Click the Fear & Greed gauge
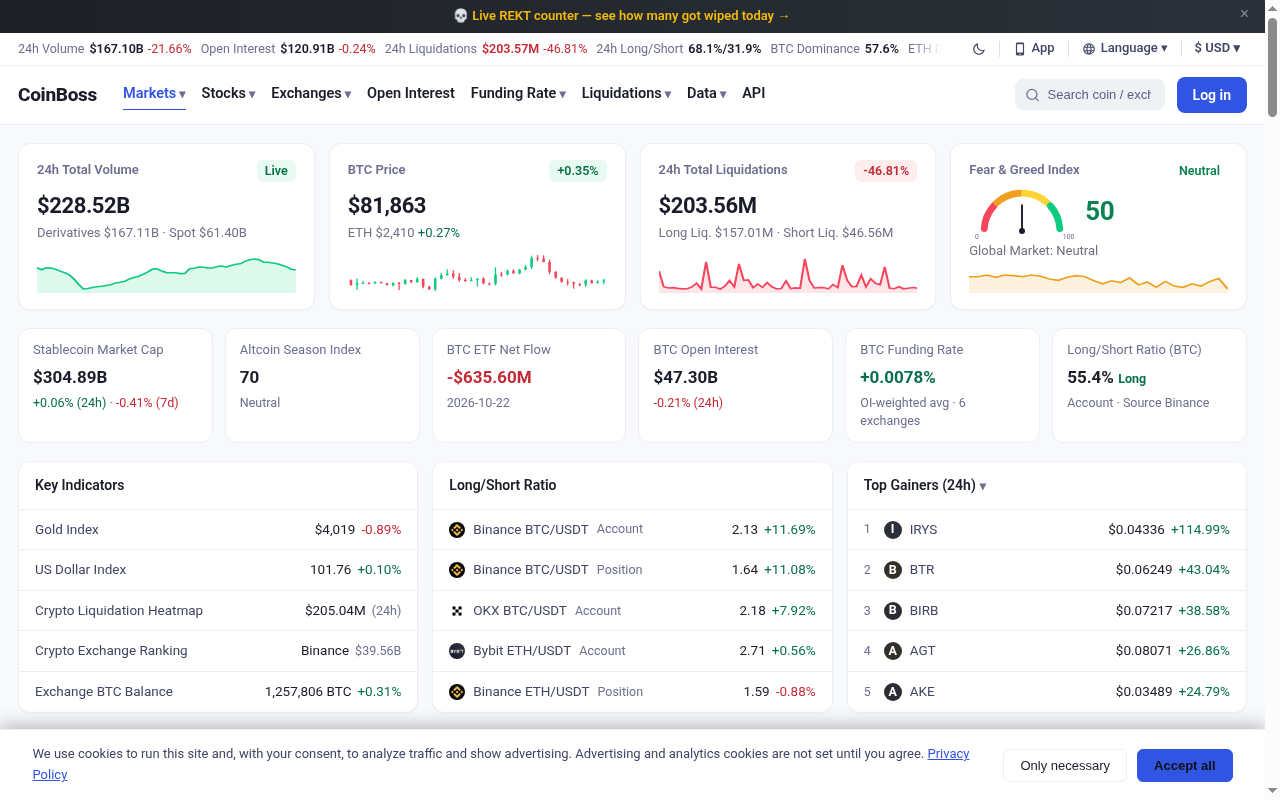 1022,213
